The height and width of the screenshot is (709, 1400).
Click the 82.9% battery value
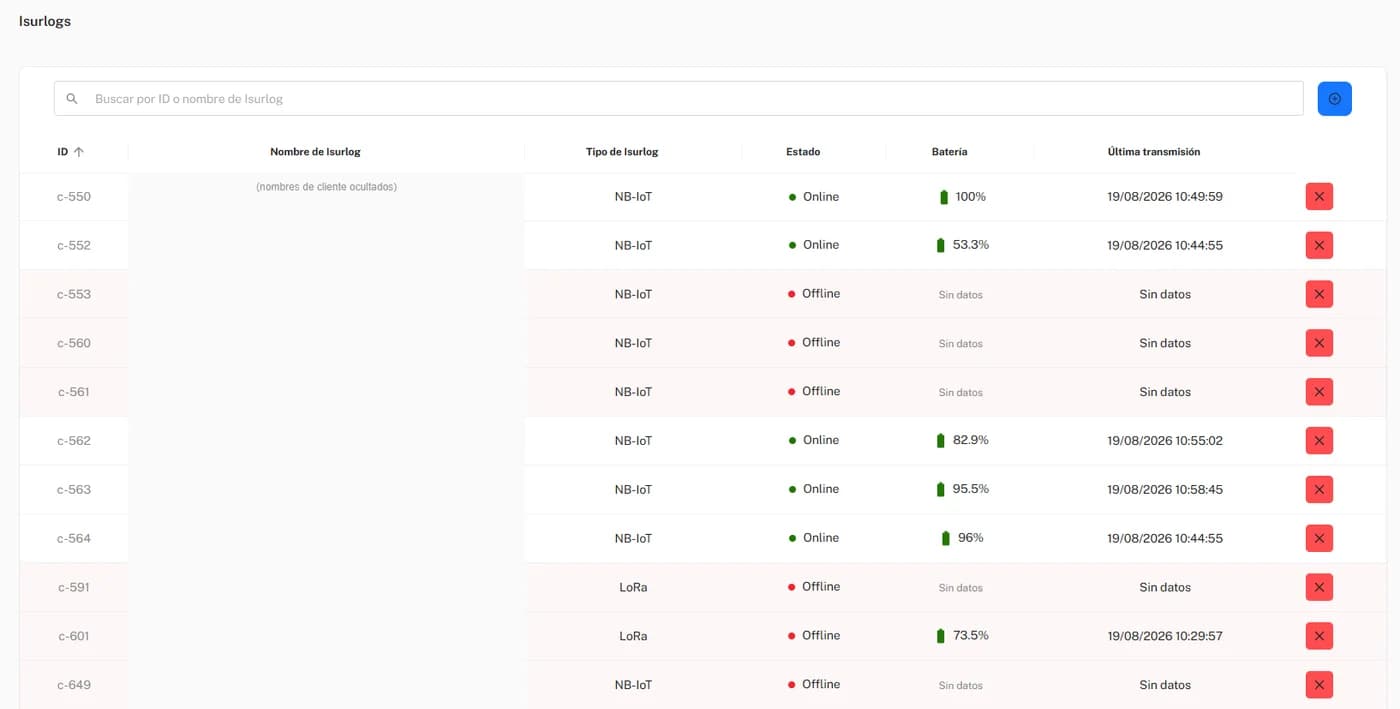coord(971,440)
